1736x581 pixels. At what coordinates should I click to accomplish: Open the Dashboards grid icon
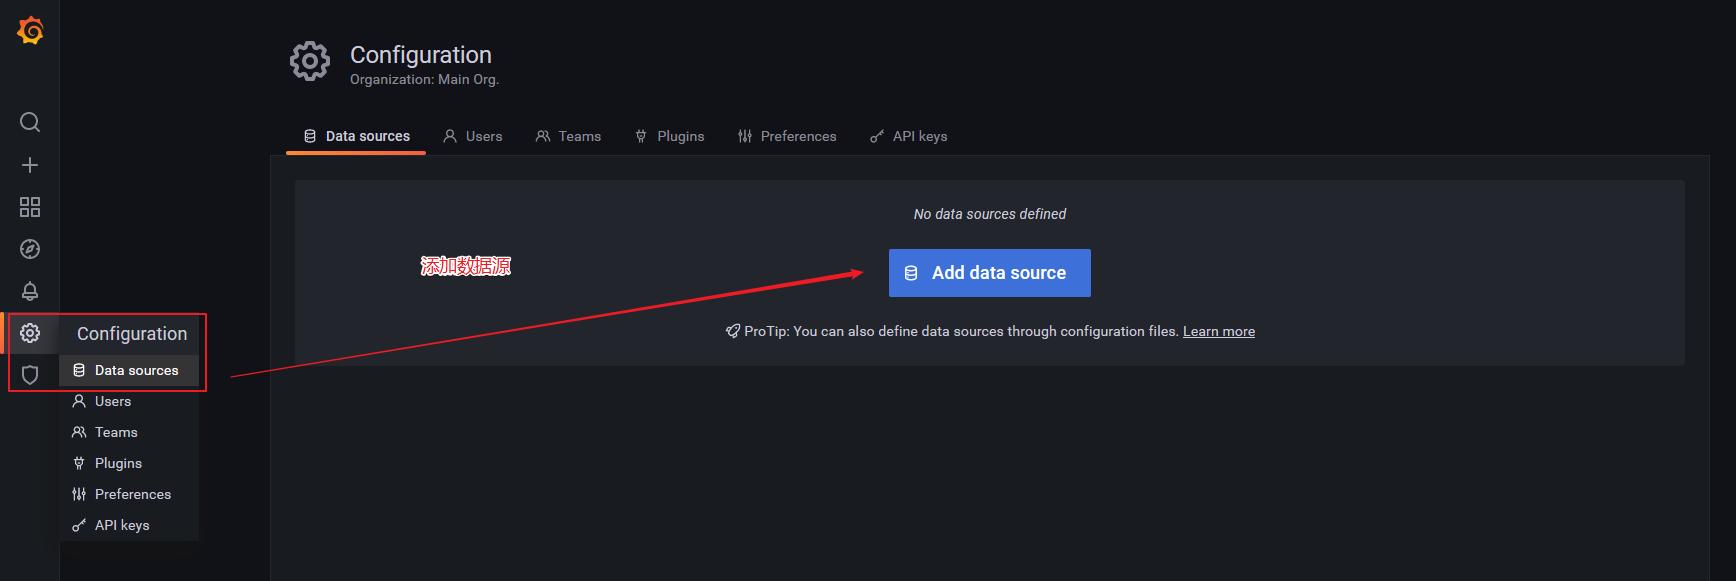30,207
